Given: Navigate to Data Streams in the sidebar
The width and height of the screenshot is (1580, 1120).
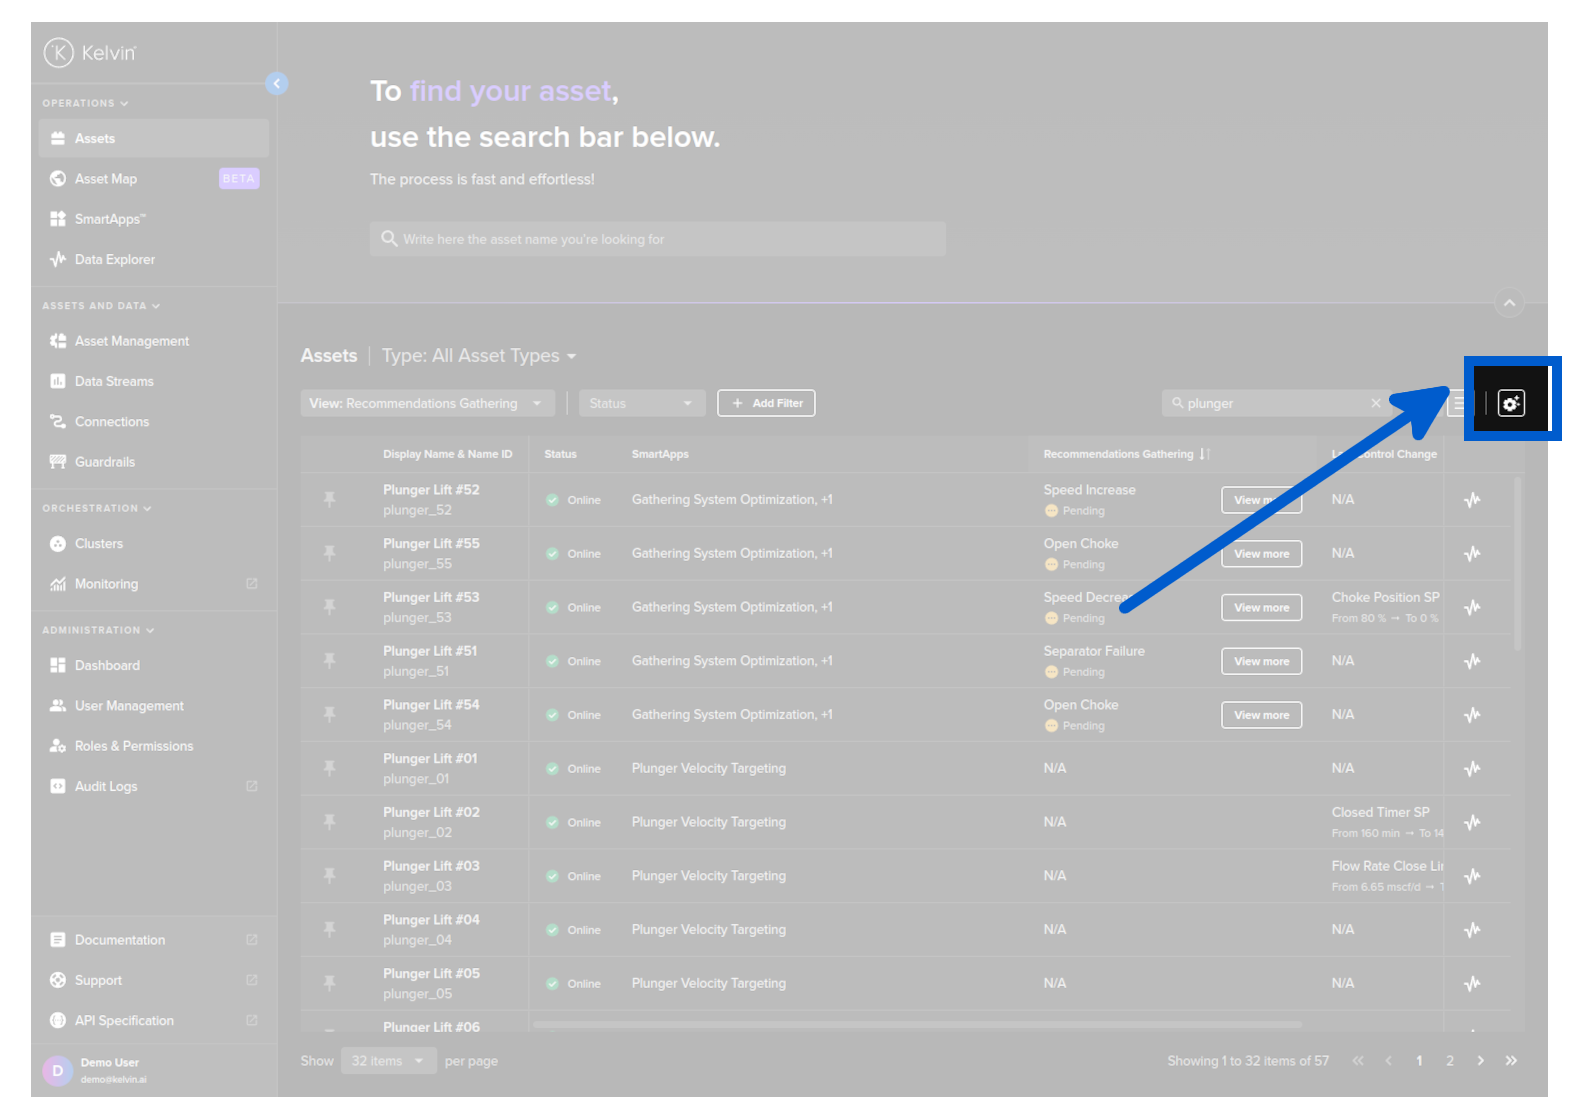Looking at the screenshot, I should click(114, 381).
